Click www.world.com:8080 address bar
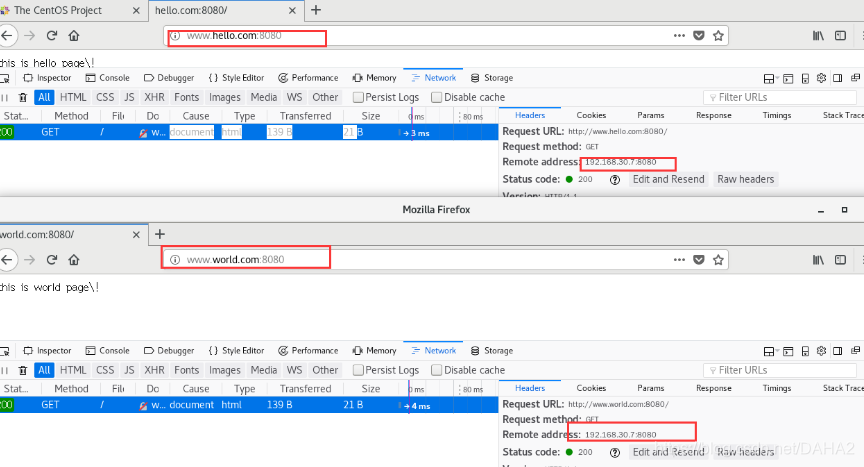The height and width of the screenshot is (467, 864). [446, 259]
